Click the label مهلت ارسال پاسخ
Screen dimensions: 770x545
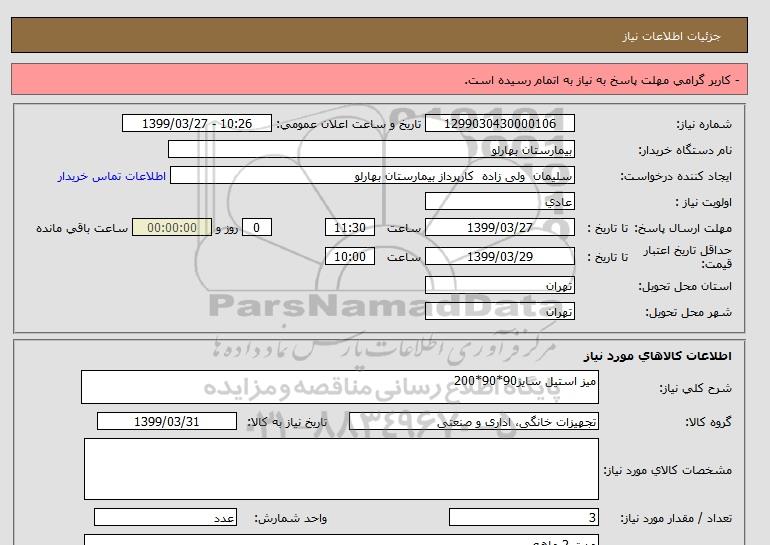click(x=683, y=228)
